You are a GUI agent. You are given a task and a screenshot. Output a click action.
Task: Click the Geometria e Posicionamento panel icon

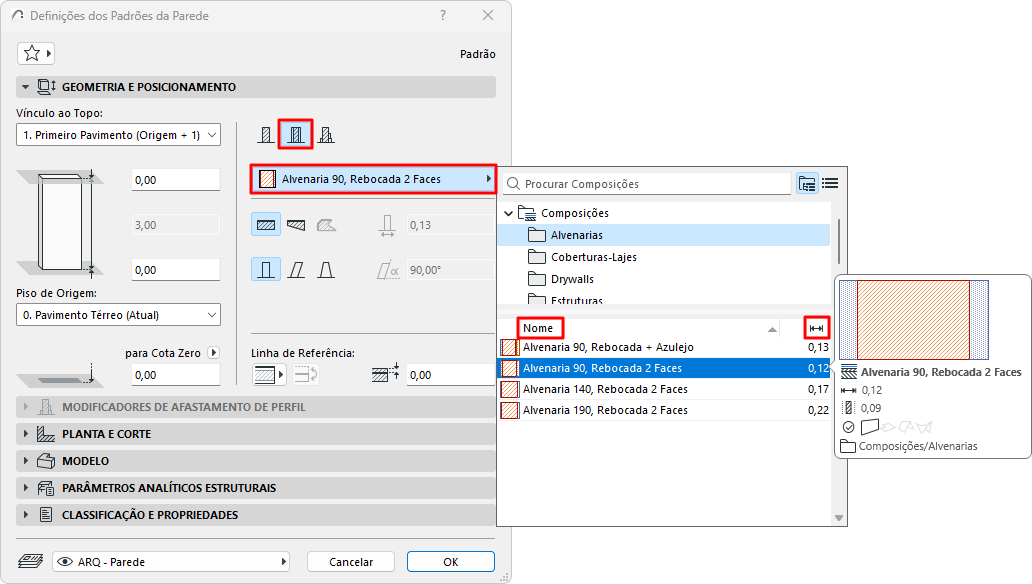(46, 87)
